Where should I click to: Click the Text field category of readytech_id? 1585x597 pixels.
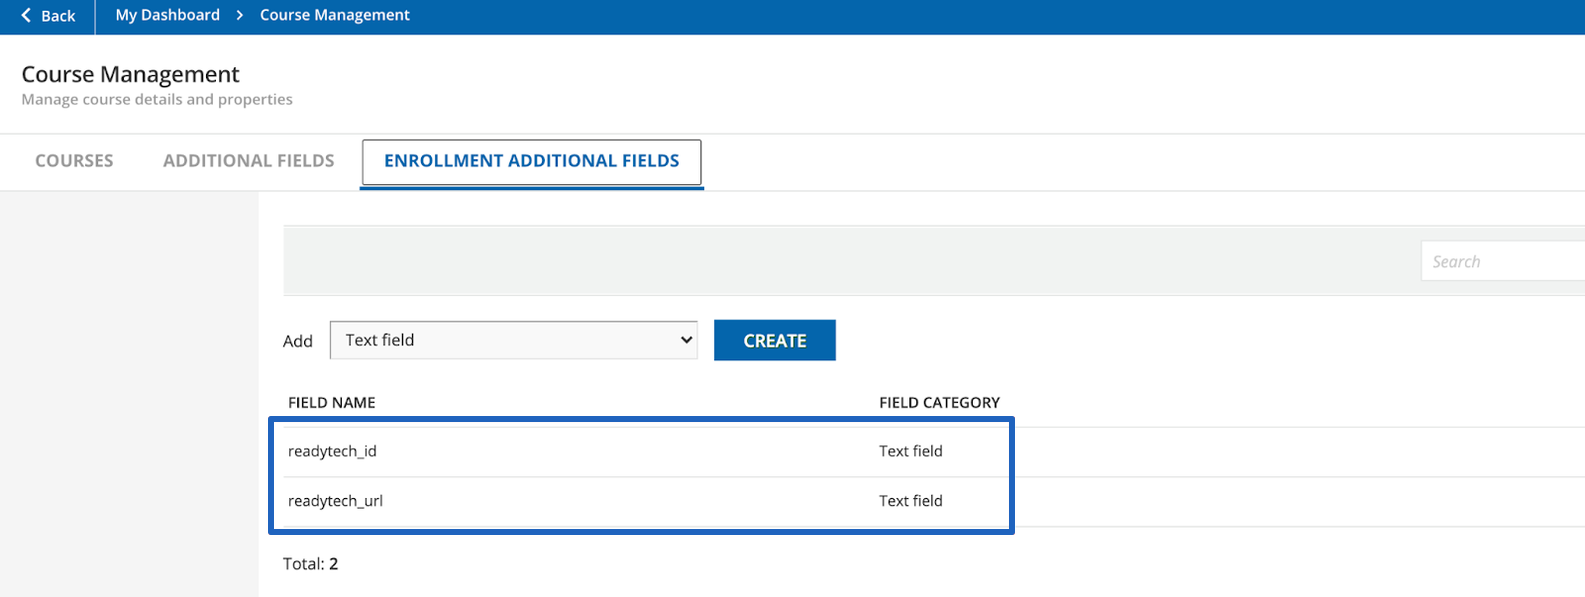[x=910, y=451]
